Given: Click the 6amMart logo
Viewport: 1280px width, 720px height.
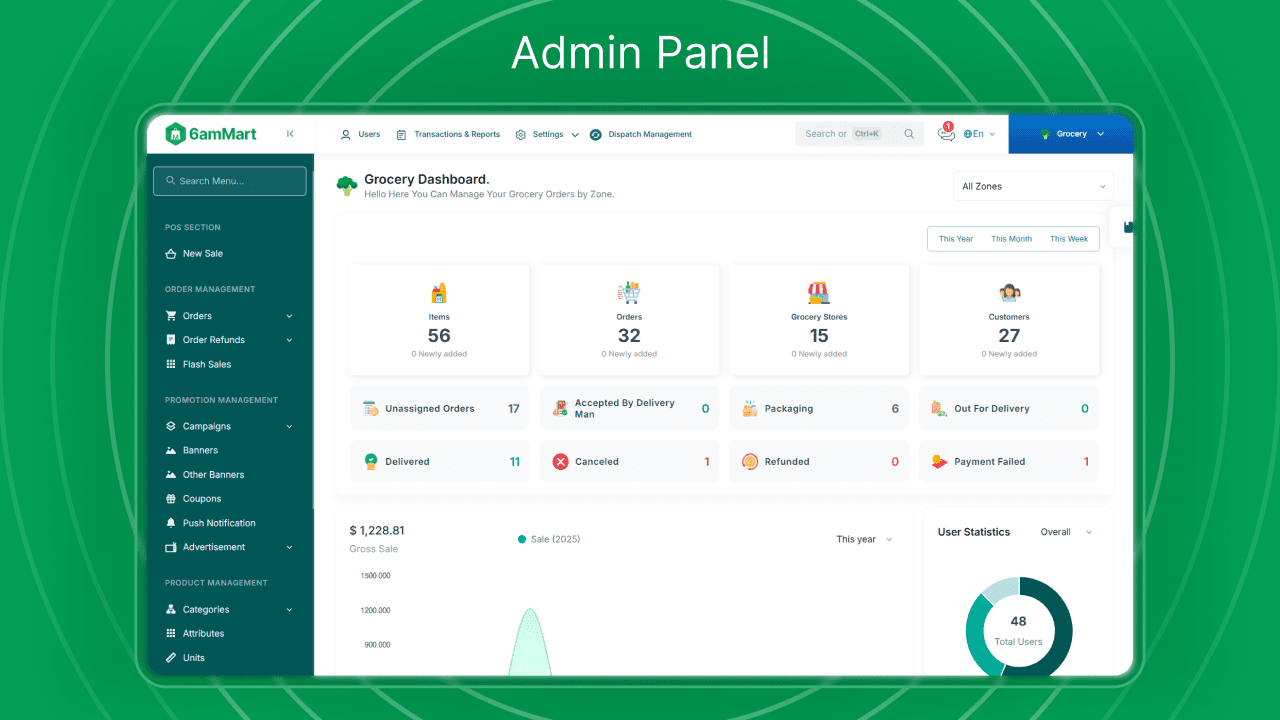Looking at the screenshot, I should click(x=211, y=134).
